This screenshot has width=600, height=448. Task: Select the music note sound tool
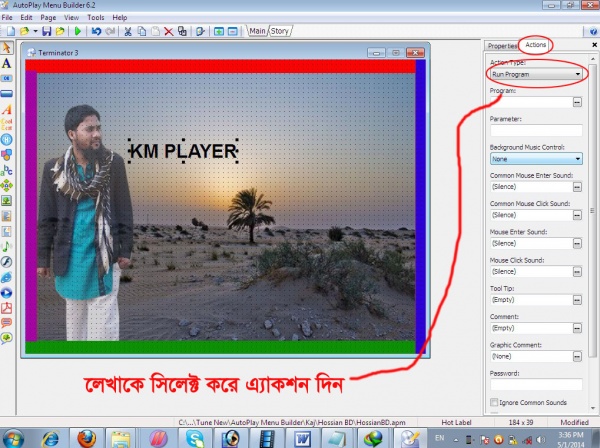click(7, 247)
